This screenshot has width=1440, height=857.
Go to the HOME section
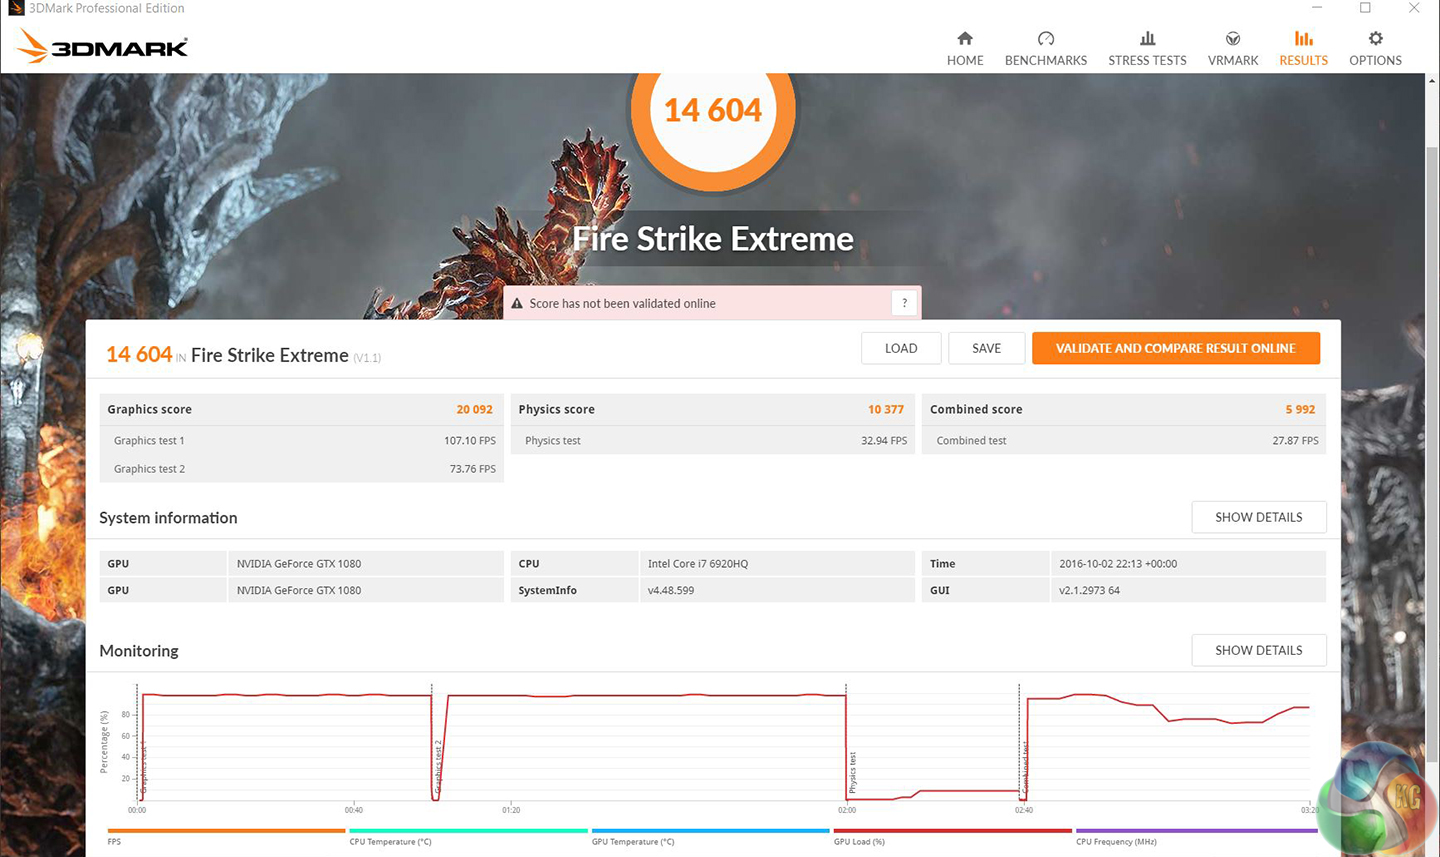(x=965, y=48)
